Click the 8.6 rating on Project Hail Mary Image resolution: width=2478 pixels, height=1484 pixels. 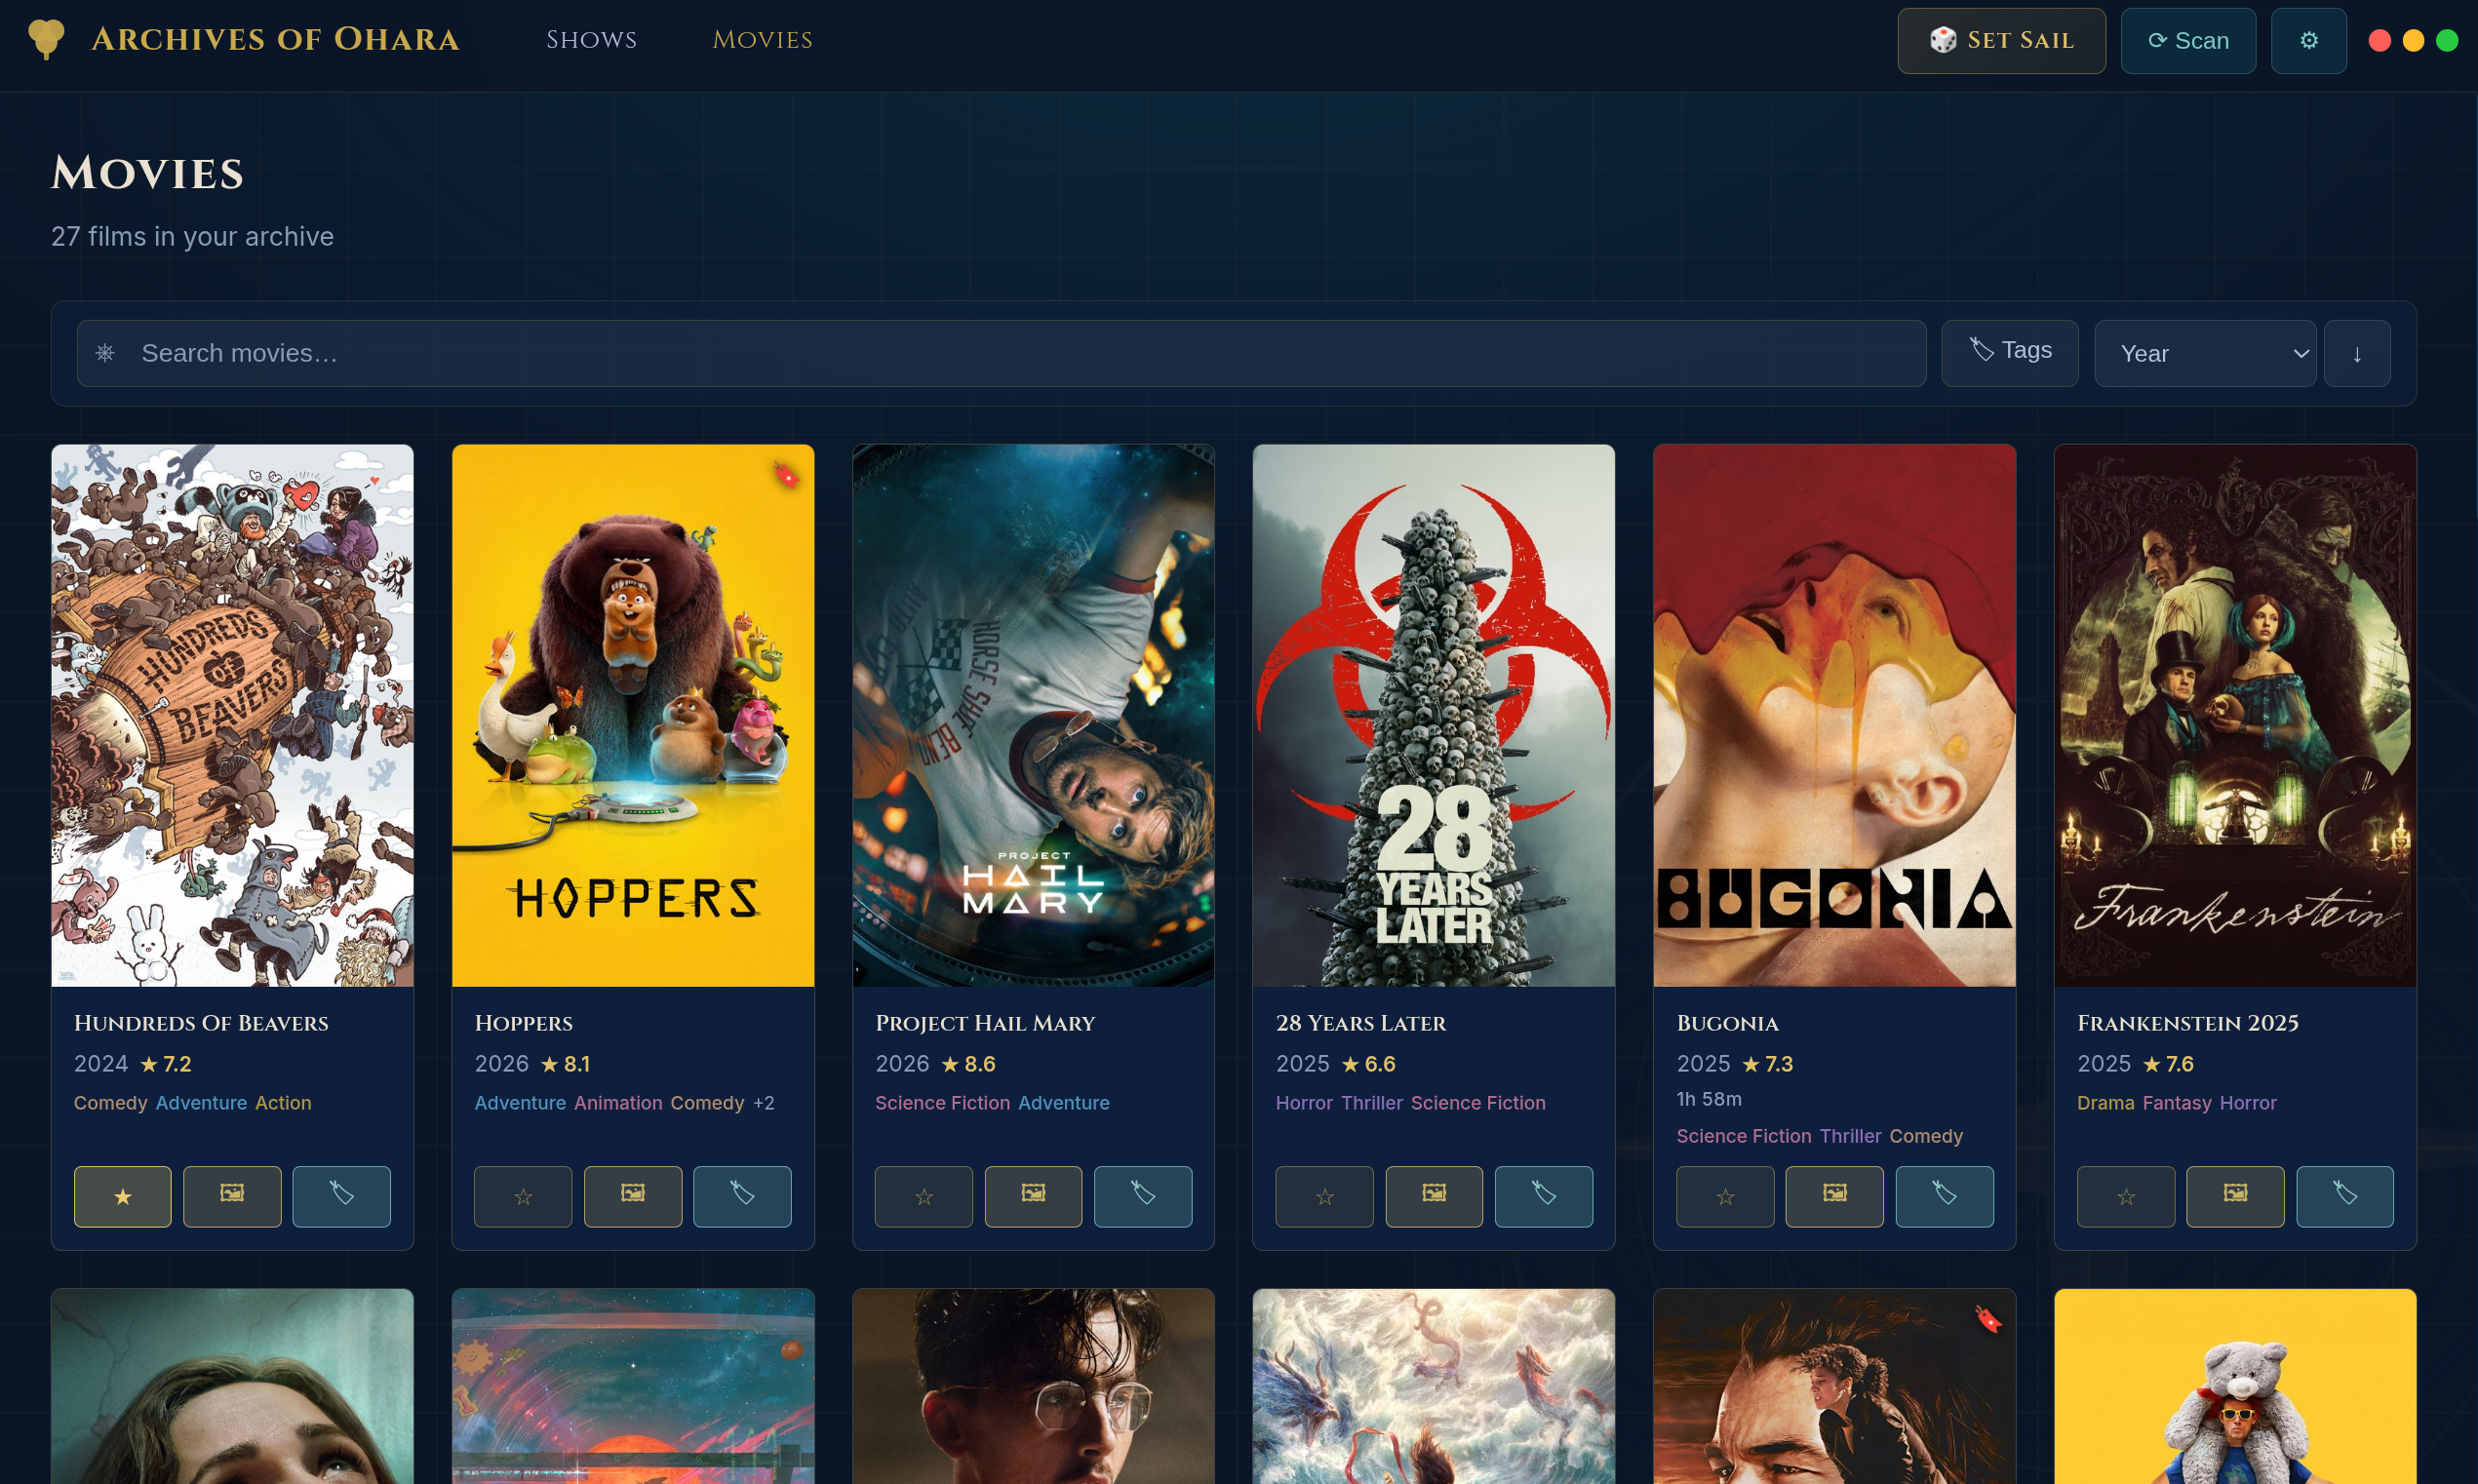(x=968, y=1064)
